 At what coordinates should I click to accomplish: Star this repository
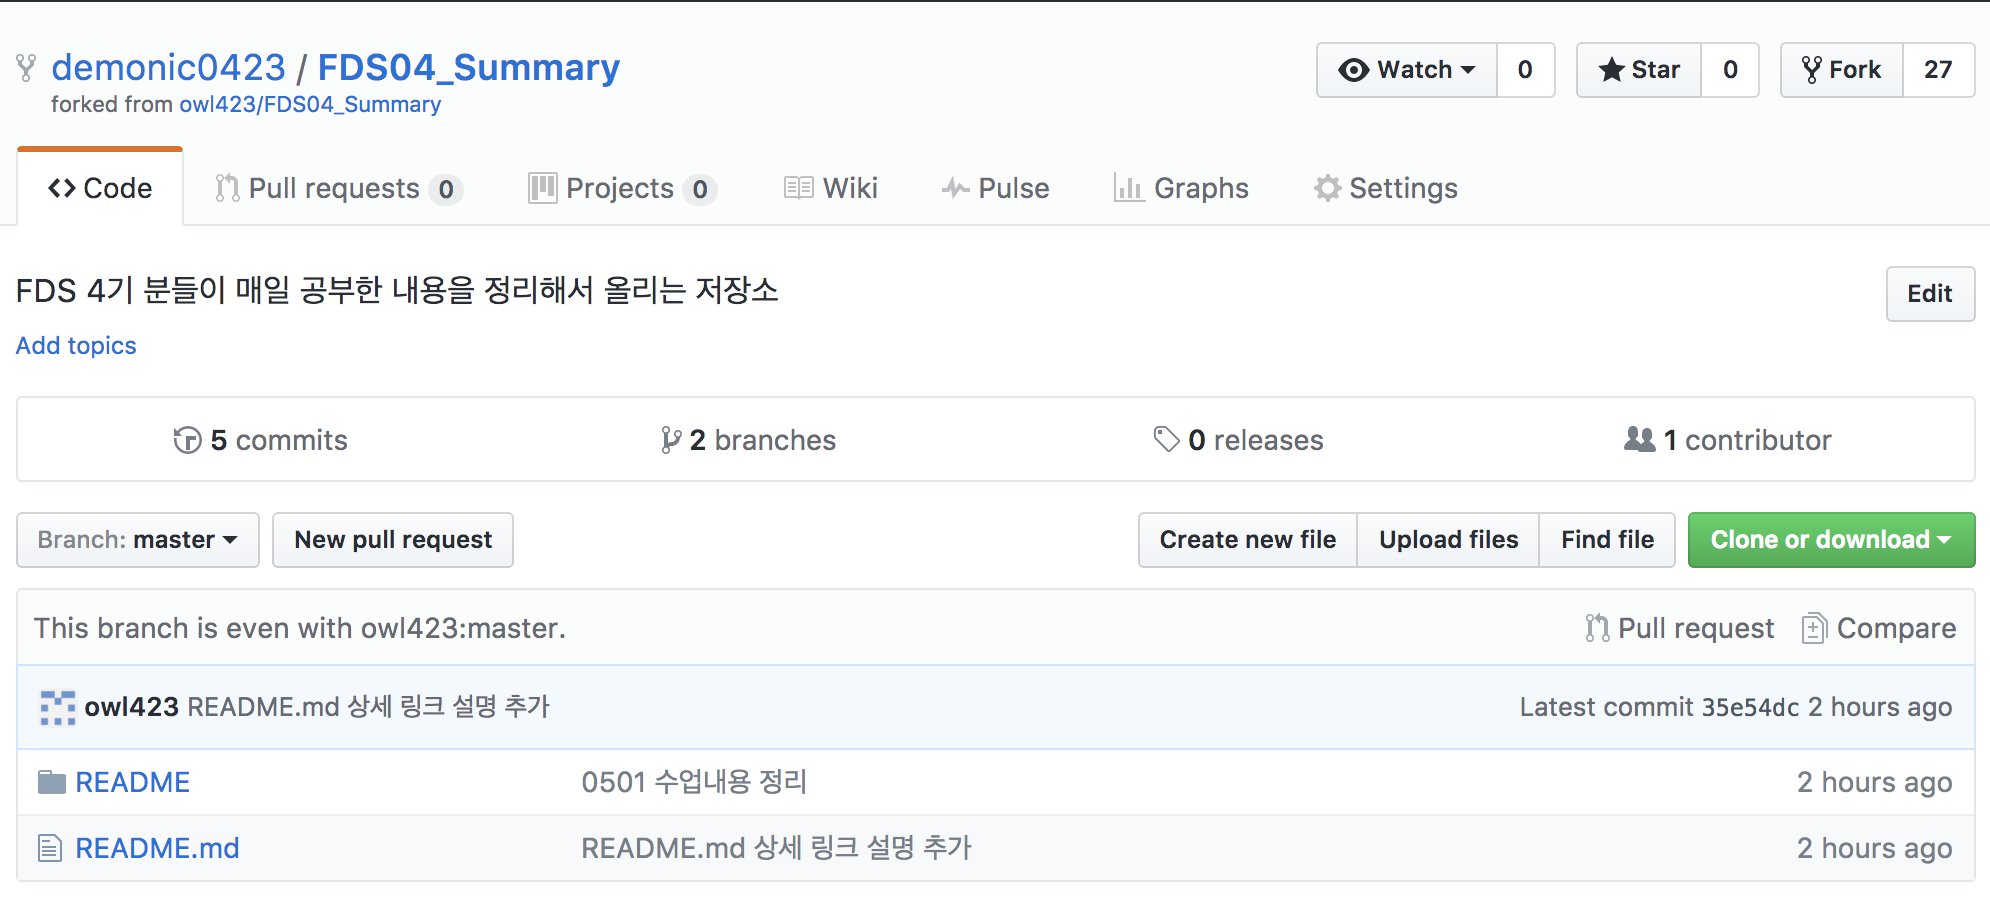coord(1639,70)
